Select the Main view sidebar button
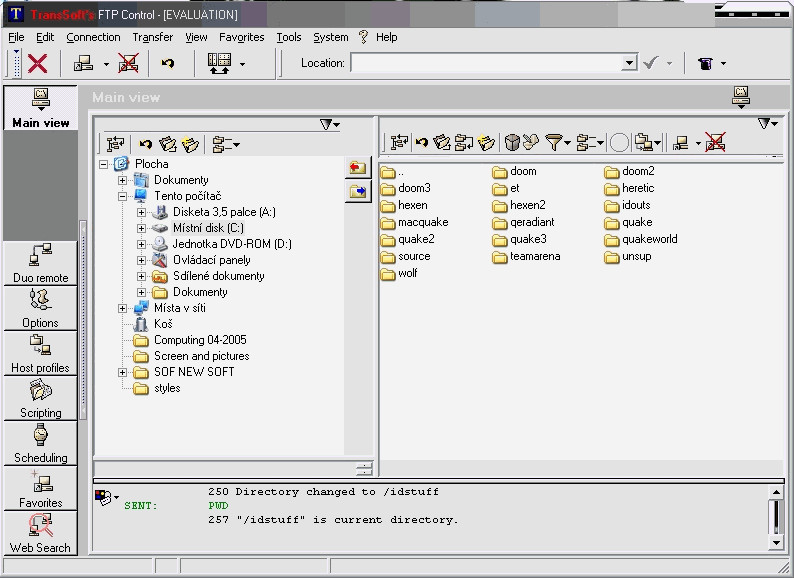The image size is (794, 578). point(41,108)
